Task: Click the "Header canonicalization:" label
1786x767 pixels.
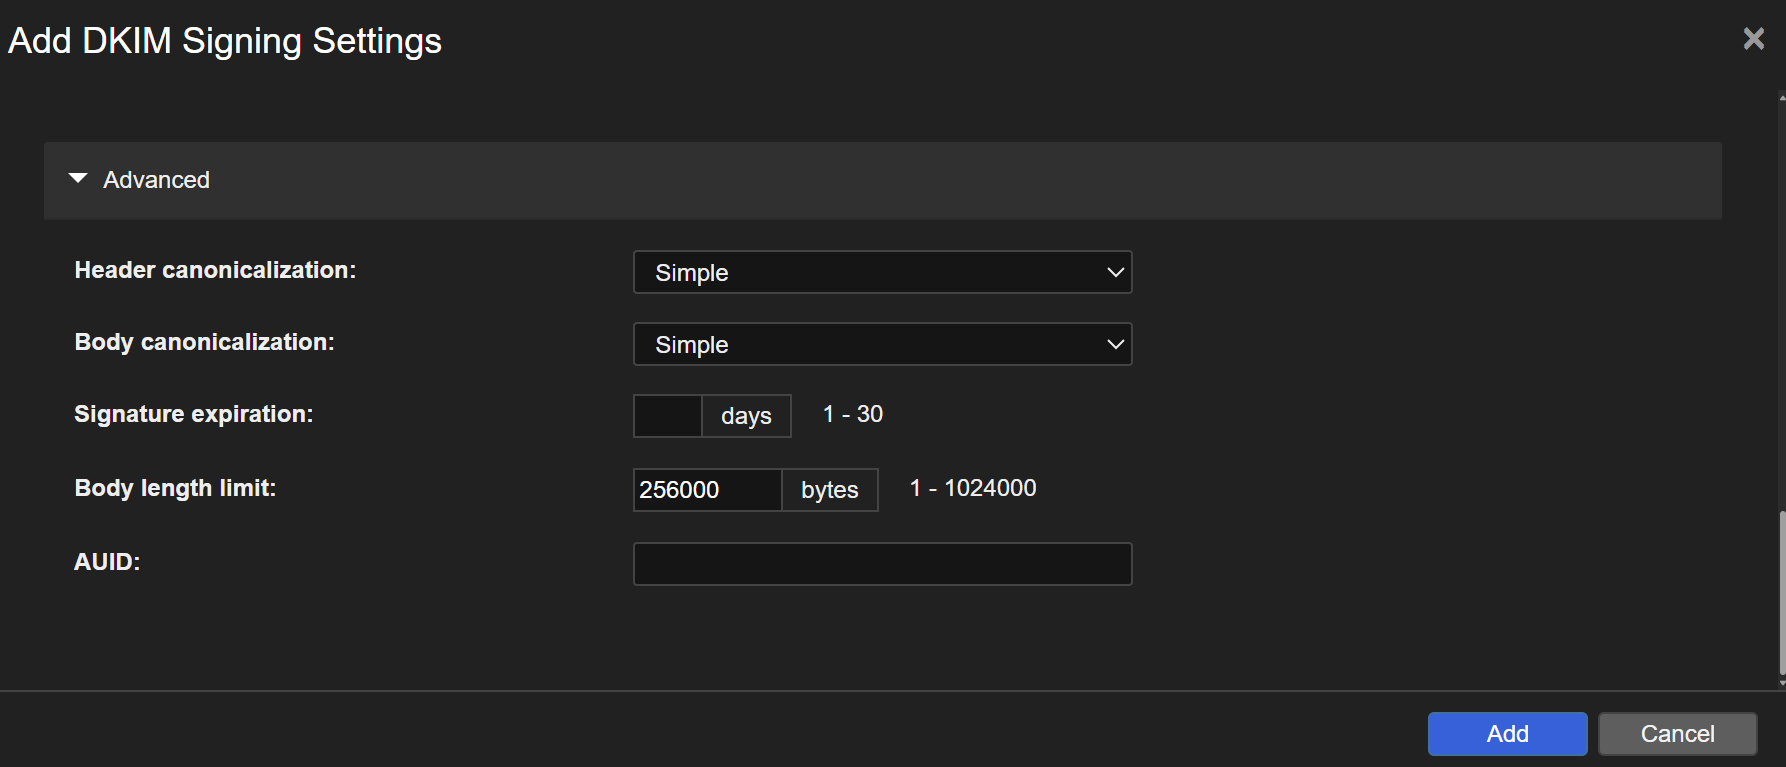Action: click(x=215, y=270)
